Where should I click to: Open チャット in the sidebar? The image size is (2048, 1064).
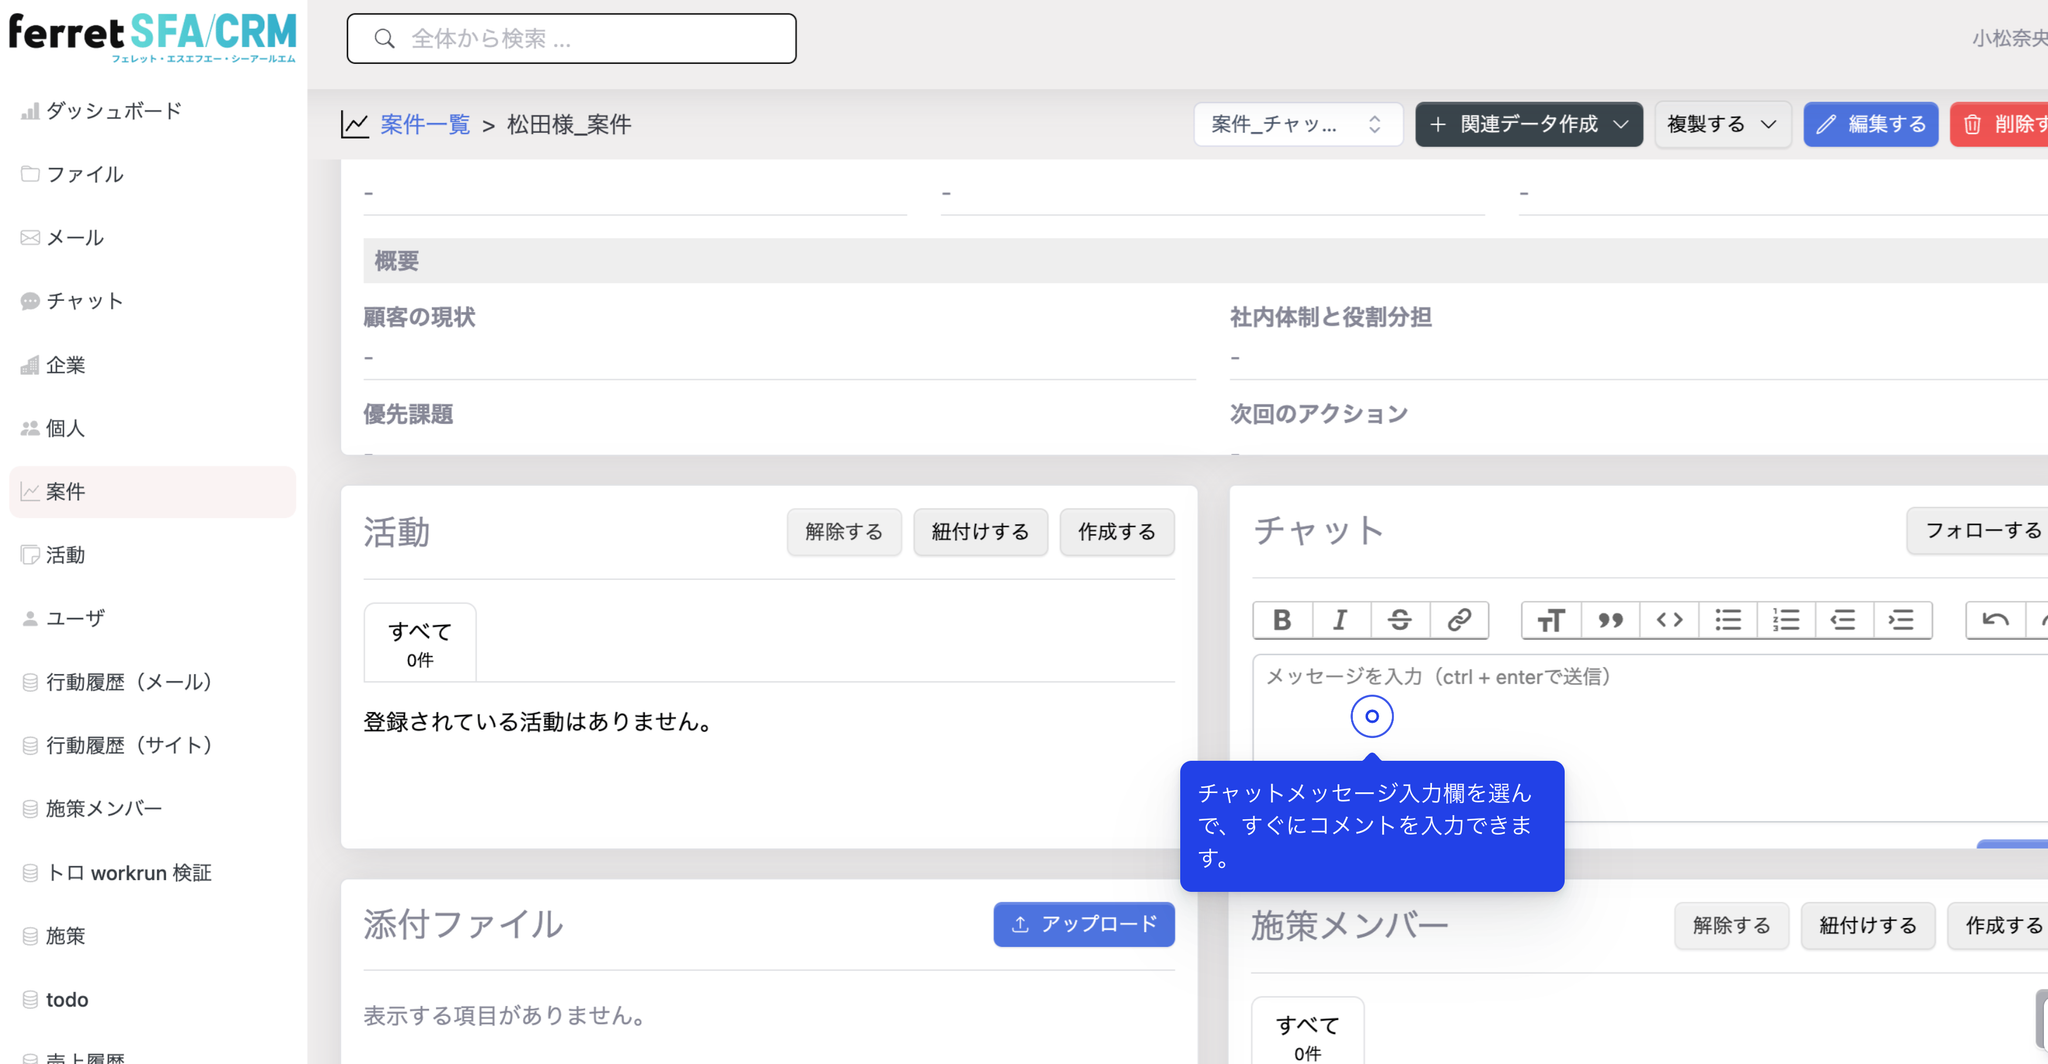[152, 301]
